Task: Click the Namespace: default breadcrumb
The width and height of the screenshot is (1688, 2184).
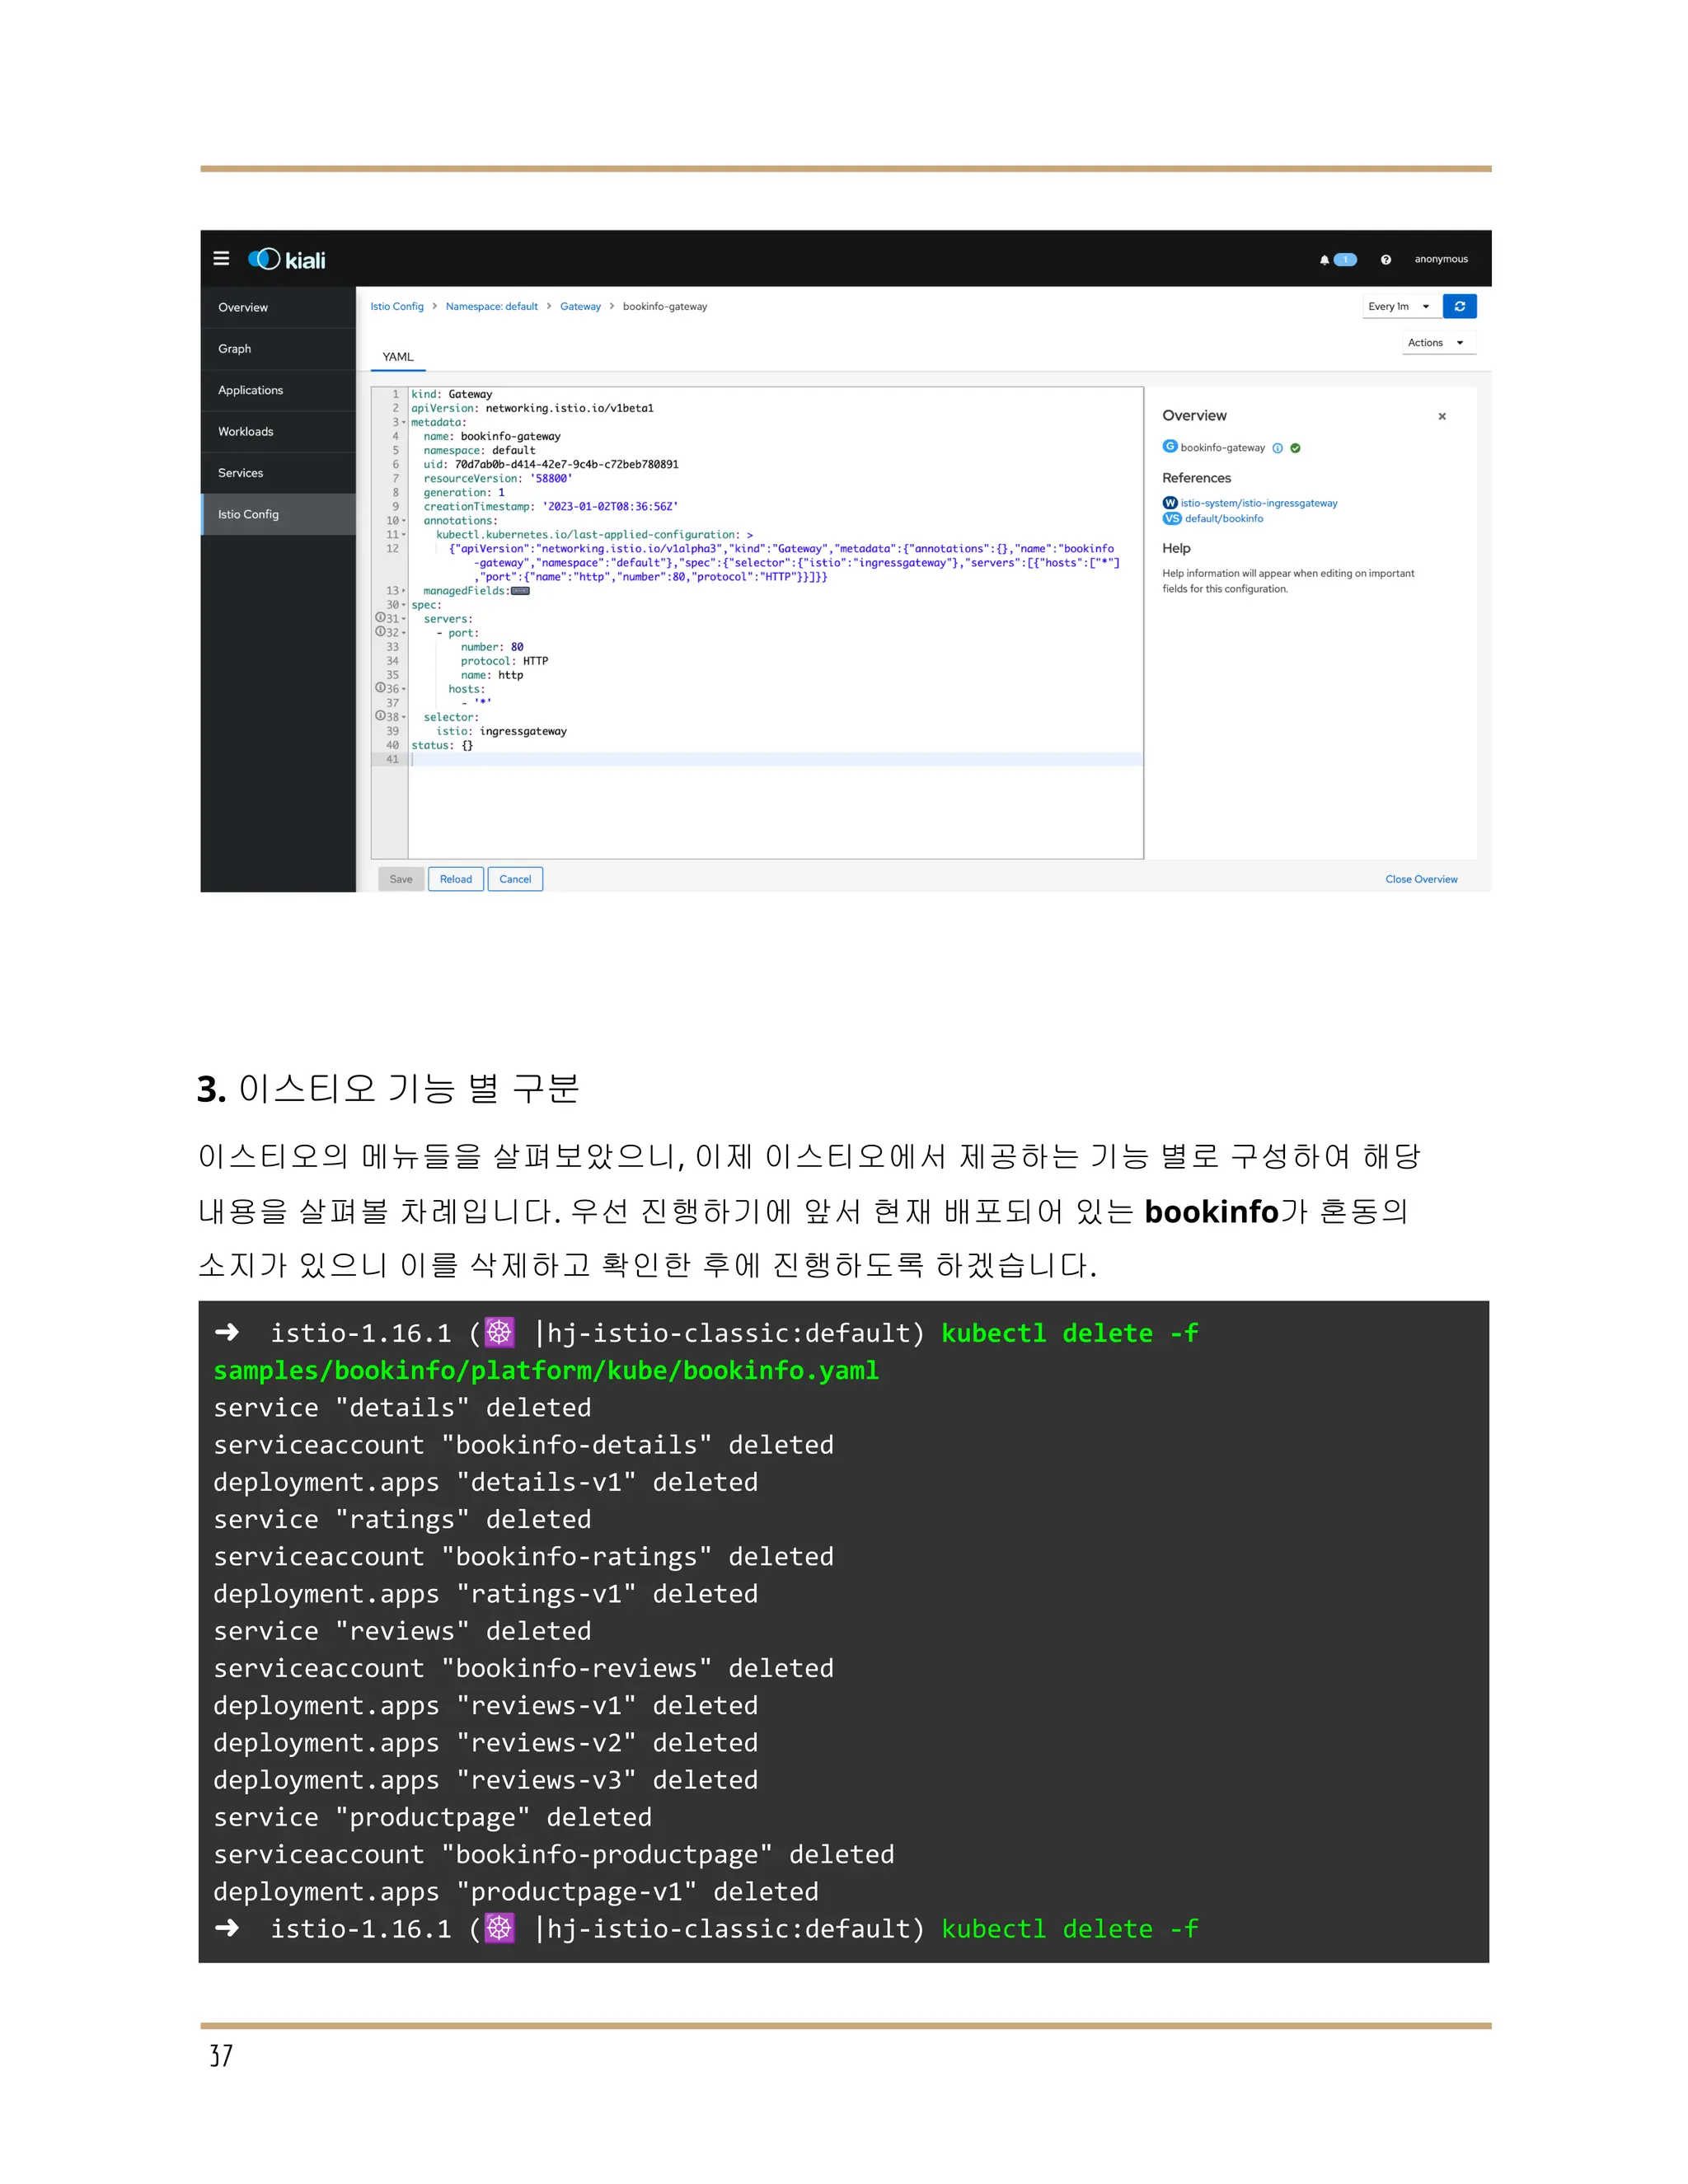Action: tap(492, 307)
